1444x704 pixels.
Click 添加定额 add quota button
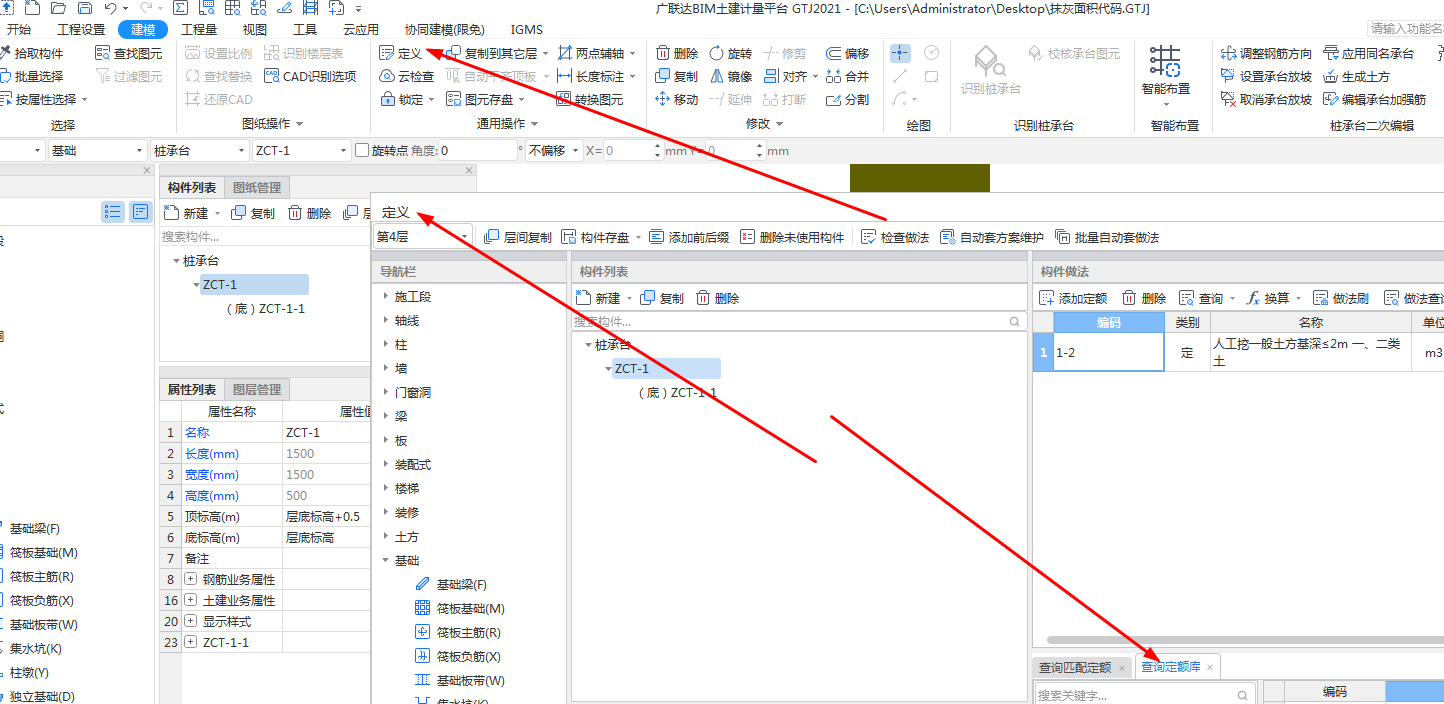click(x=1073, y=298)
